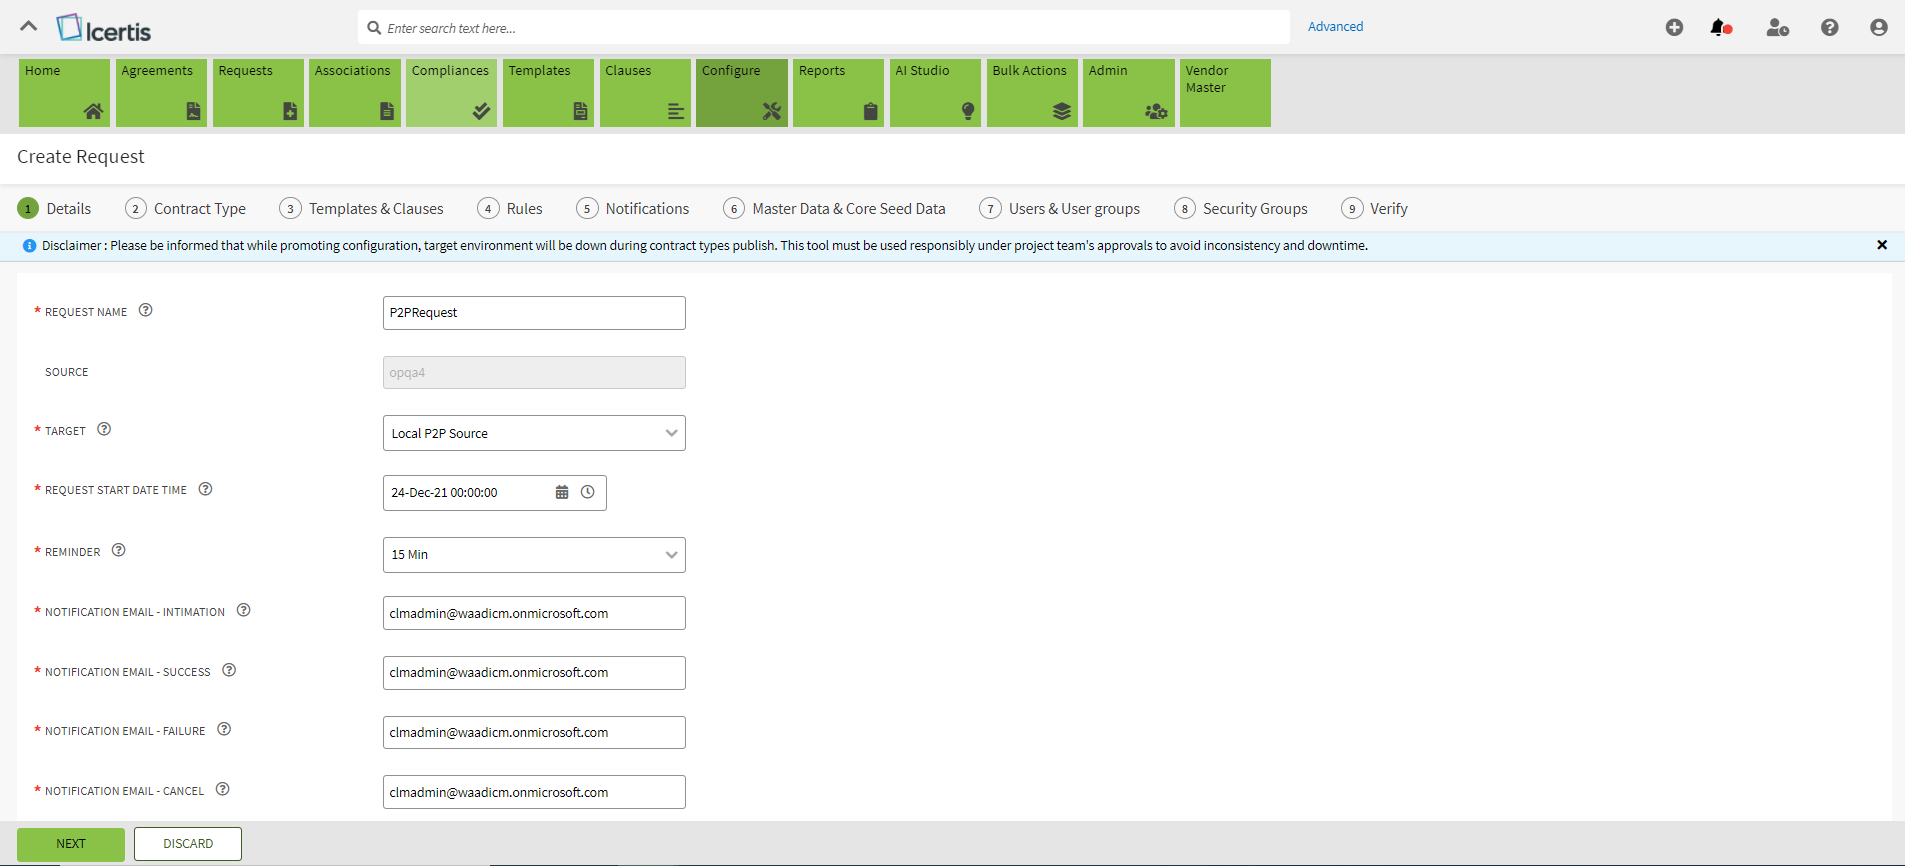Viewport: 1905px width, 866px height.
Task: Collapse the header using the chevron arrow
Action: (x=29, y=27)
